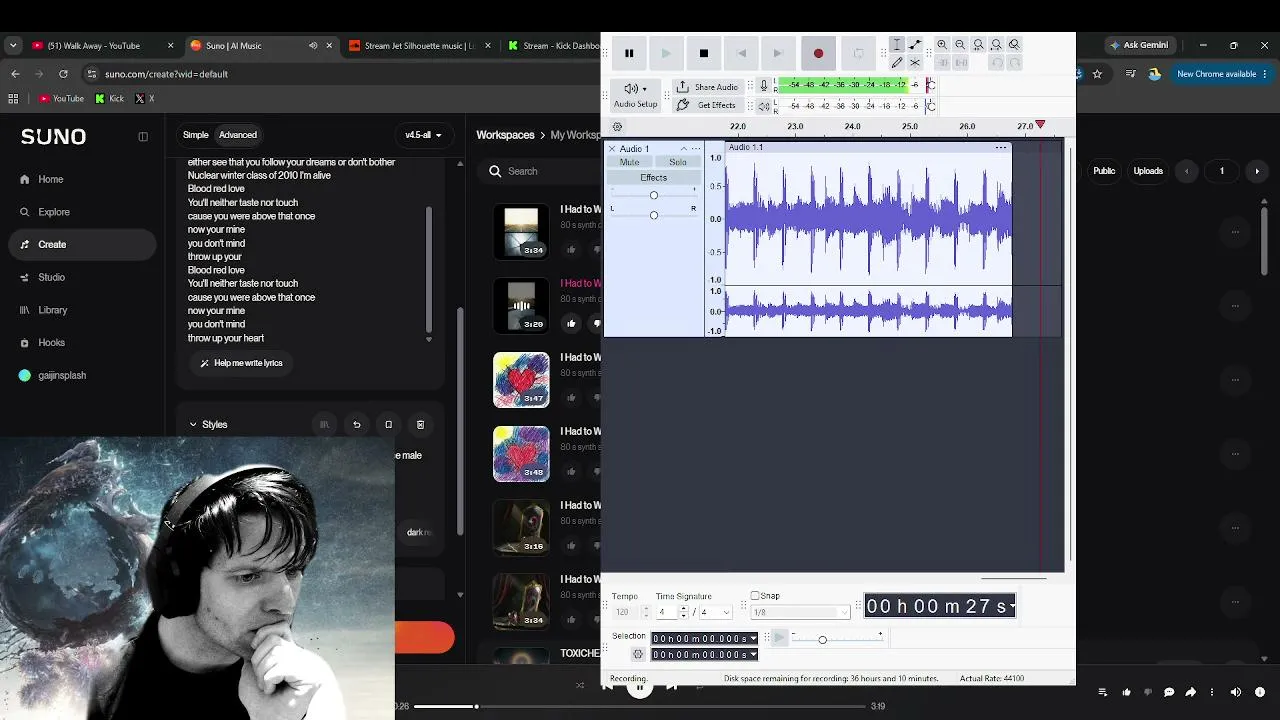Solo the Audio 1 track
Viewport: 1280px width, 720px height.
pyautogui.click(x=678, y=163)
